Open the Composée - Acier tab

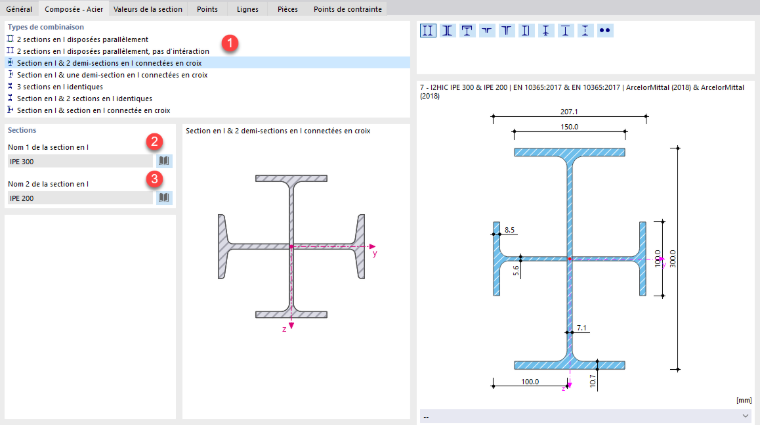tap(74, 9)
